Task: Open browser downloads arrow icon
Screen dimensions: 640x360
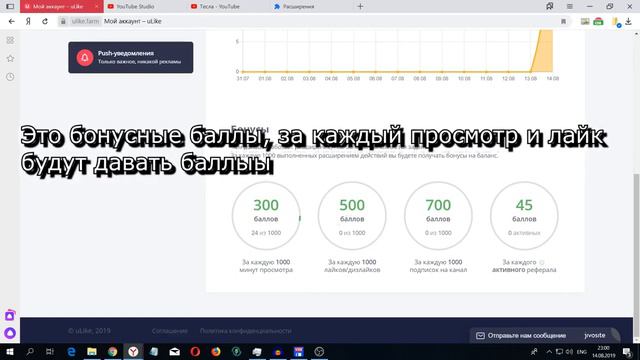Action: (629, 21)
